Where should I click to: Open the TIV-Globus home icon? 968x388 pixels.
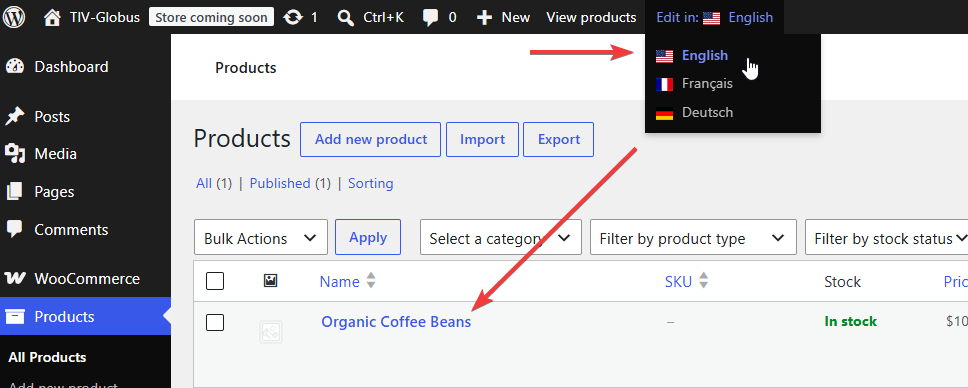click(x=52, y=17)
